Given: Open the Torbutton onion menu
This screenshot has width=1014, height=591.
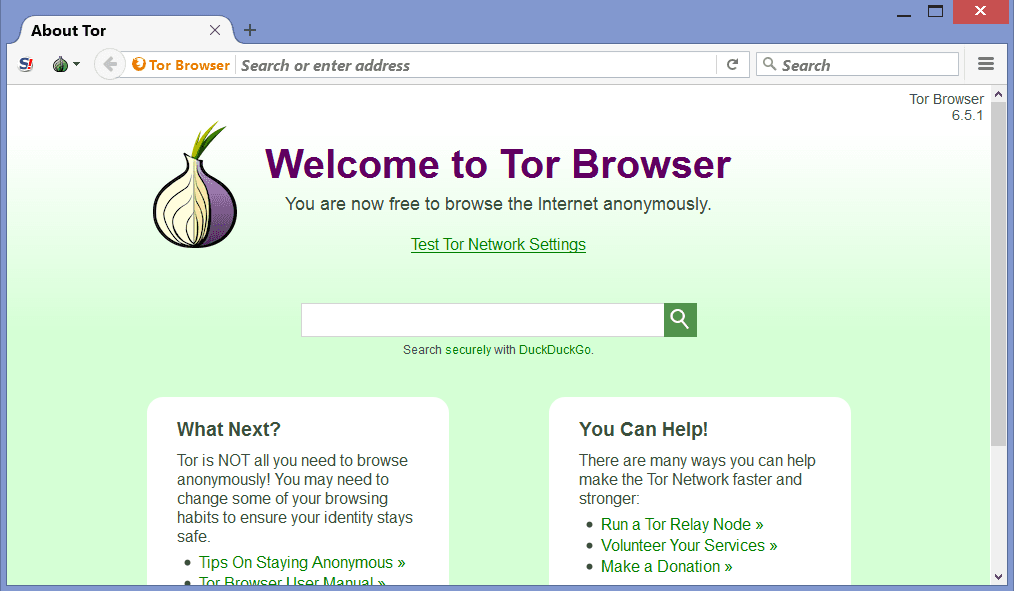Looking at the screenshot, I should (66, 65).
